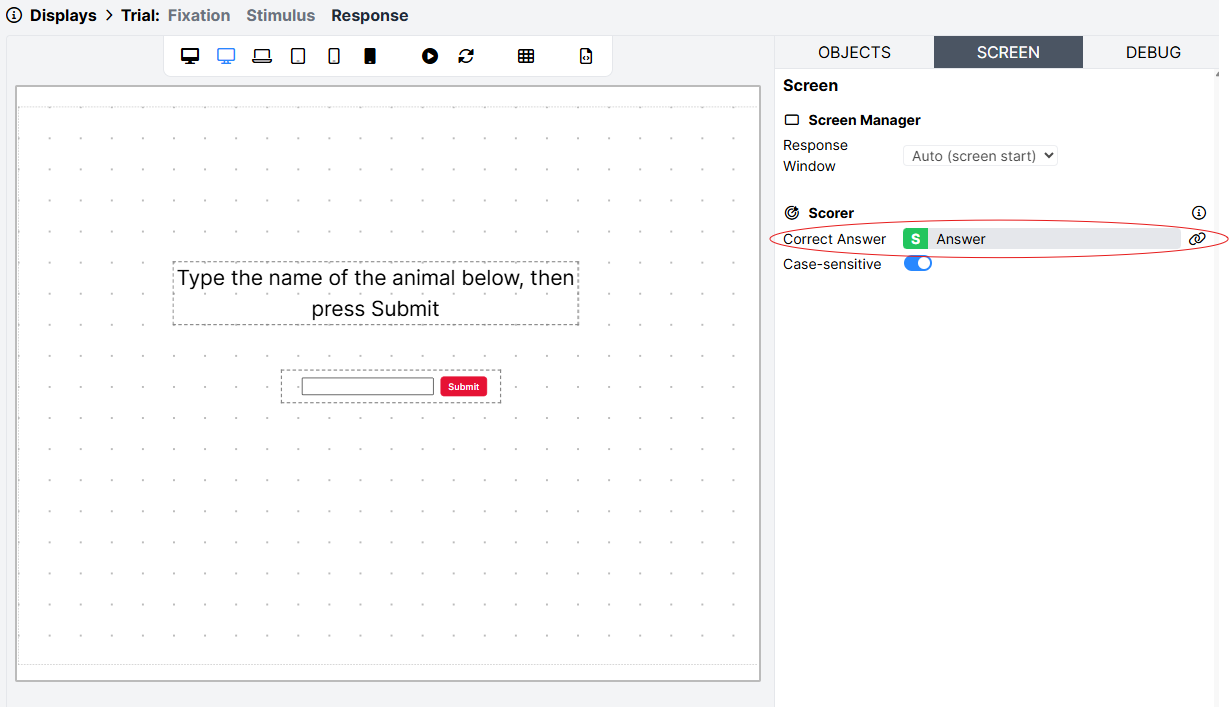Viewport: 1229px width, 707px height.
Task: Click the Screen panel title
Action: pyautogui.click(x=811, y=86)
